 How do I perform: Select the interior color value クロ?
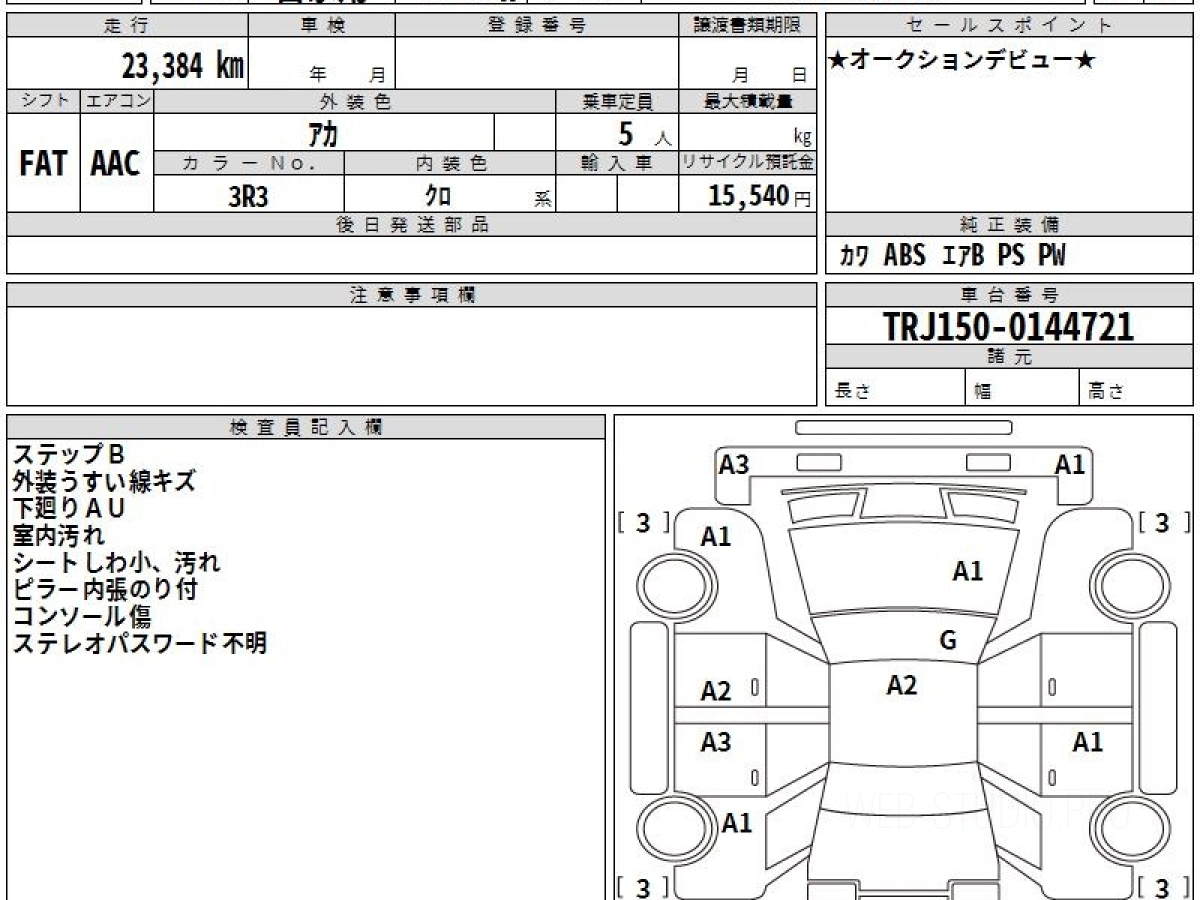point(437,196)
